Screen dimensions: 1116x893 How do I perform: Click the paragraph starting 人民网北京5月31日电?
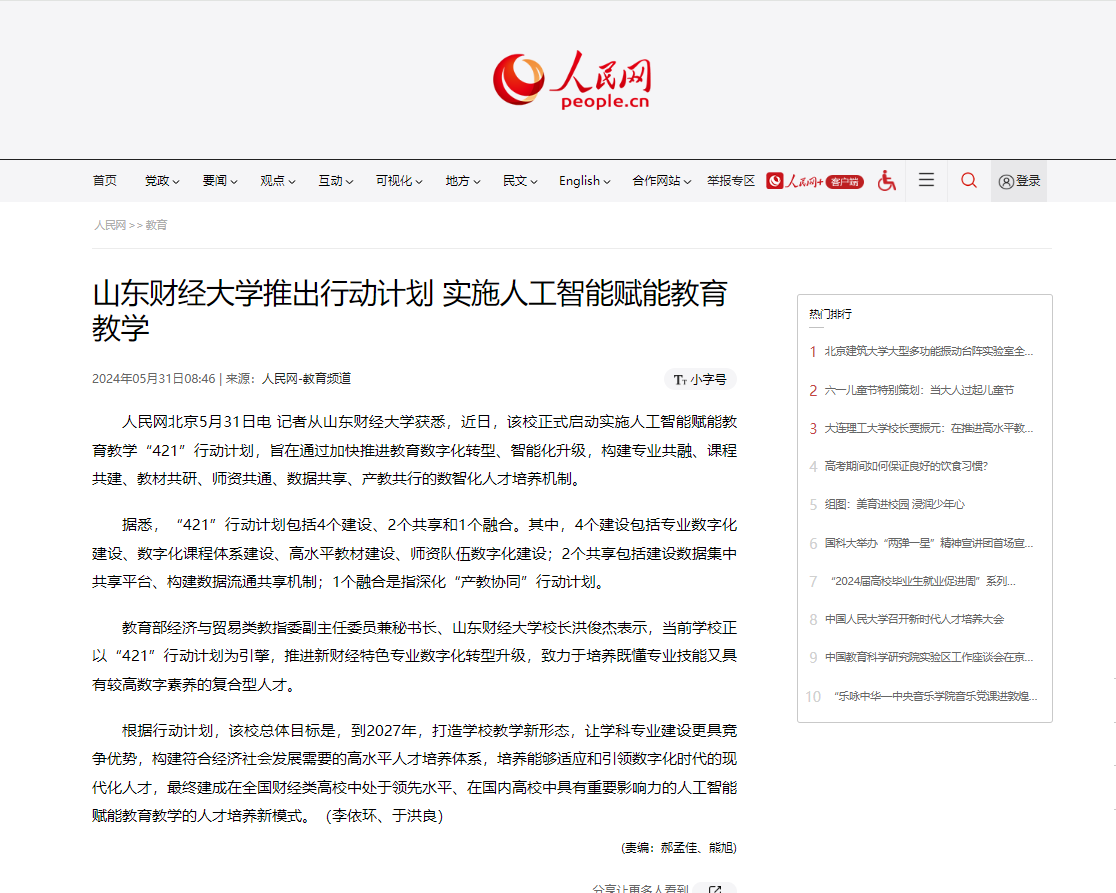click(x=414, y=450)
